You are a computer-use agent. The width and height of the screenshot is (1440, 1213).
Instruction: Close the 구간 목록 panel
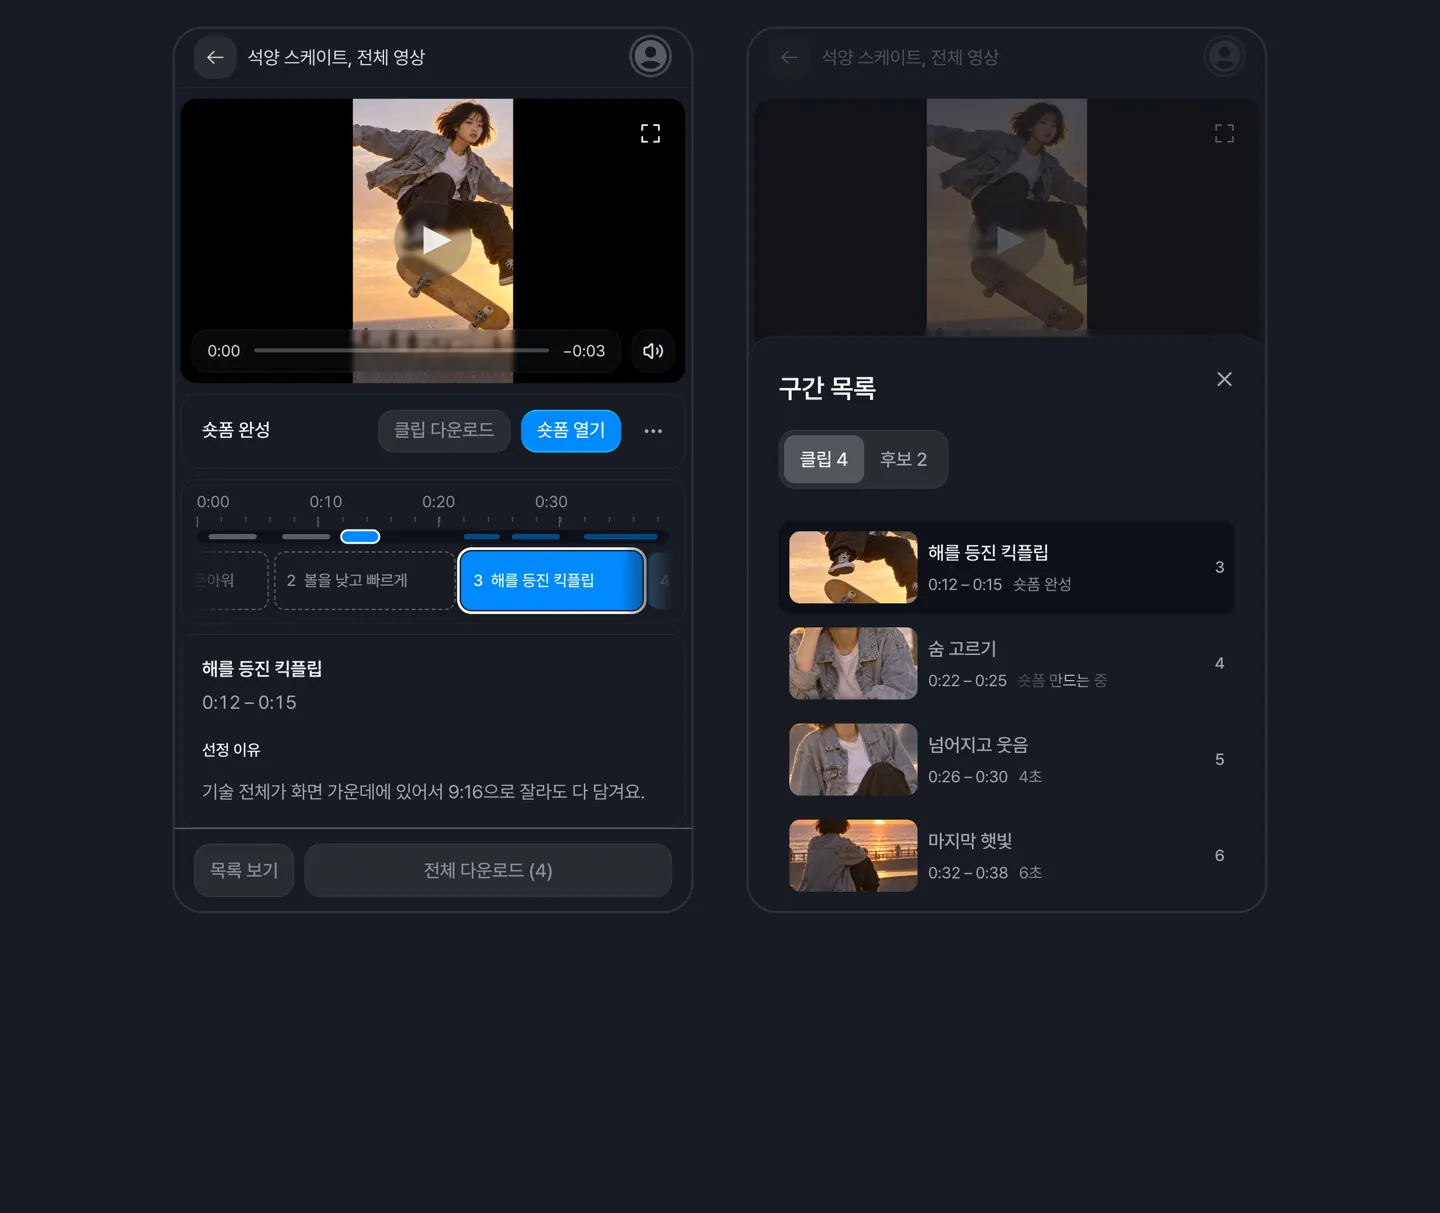click(1224, 379)
